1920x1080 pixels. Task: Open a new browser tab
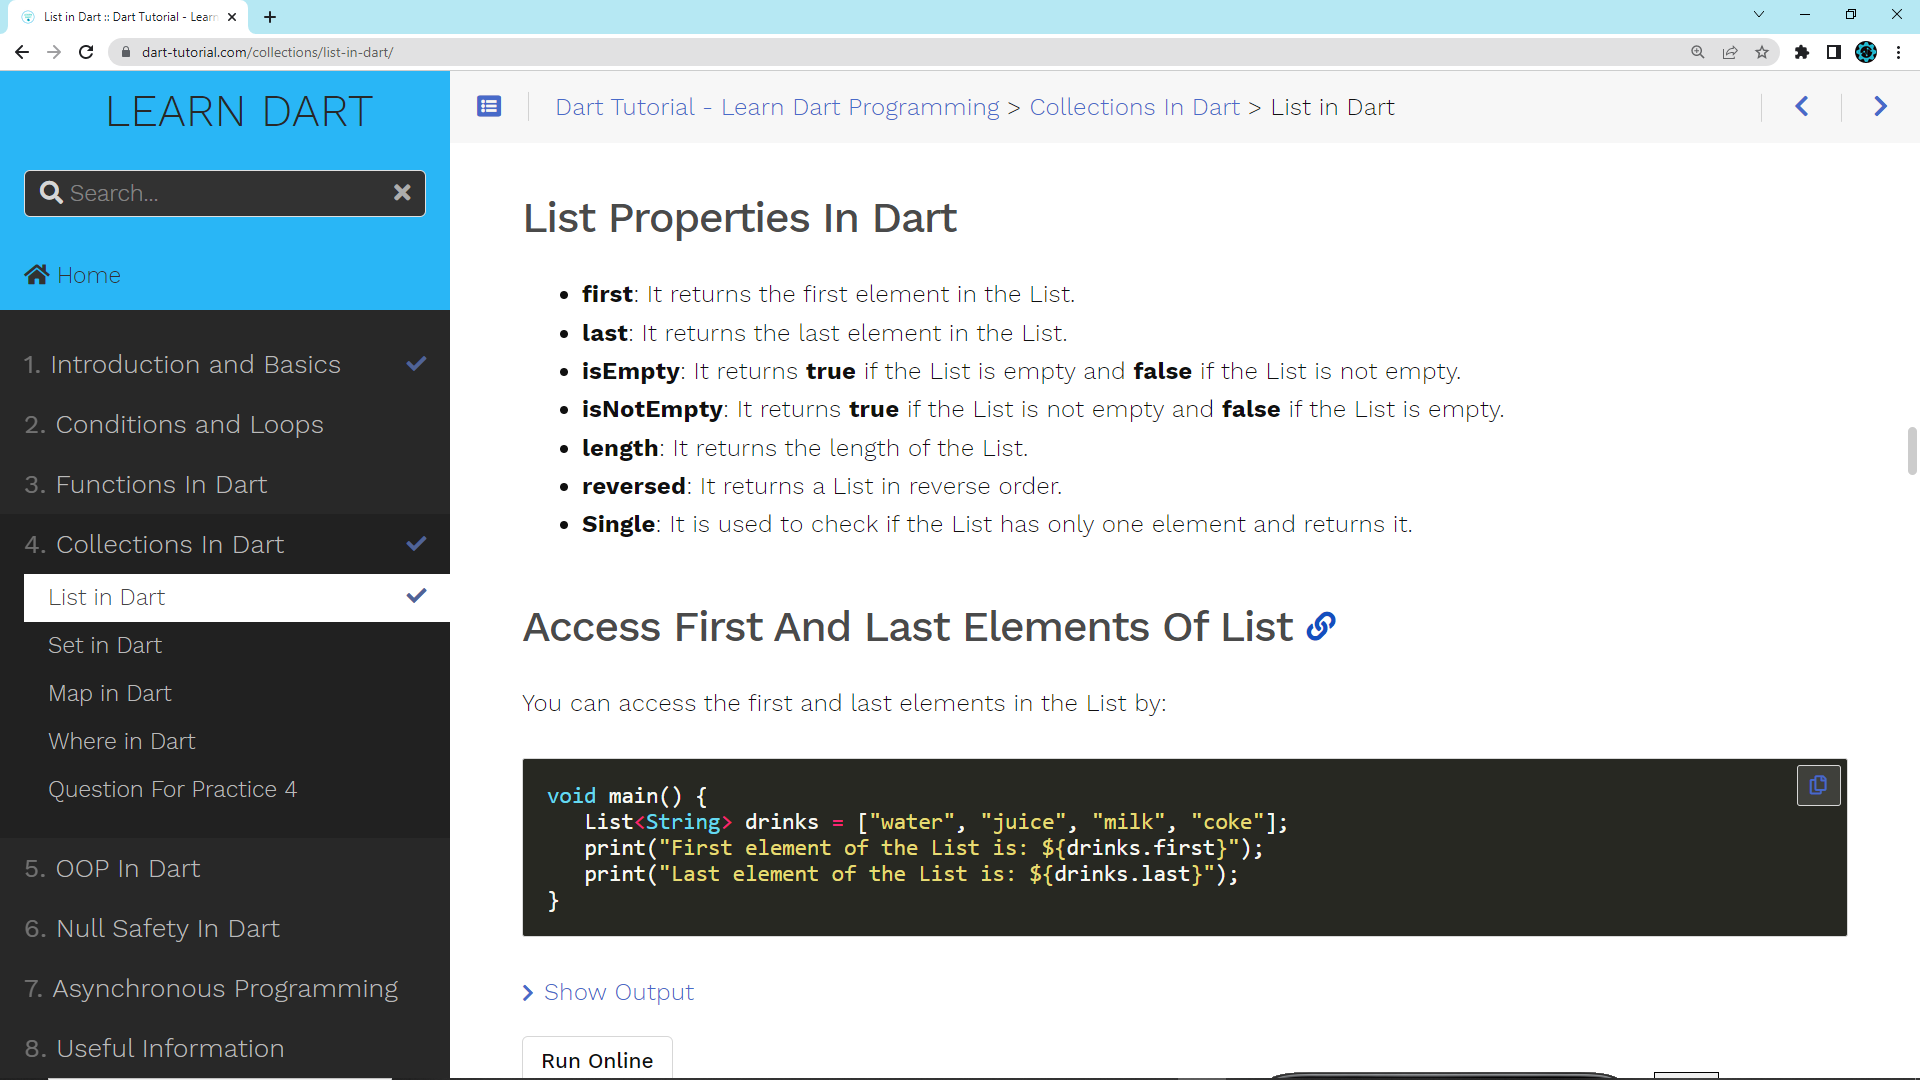[x=270, y=17]
